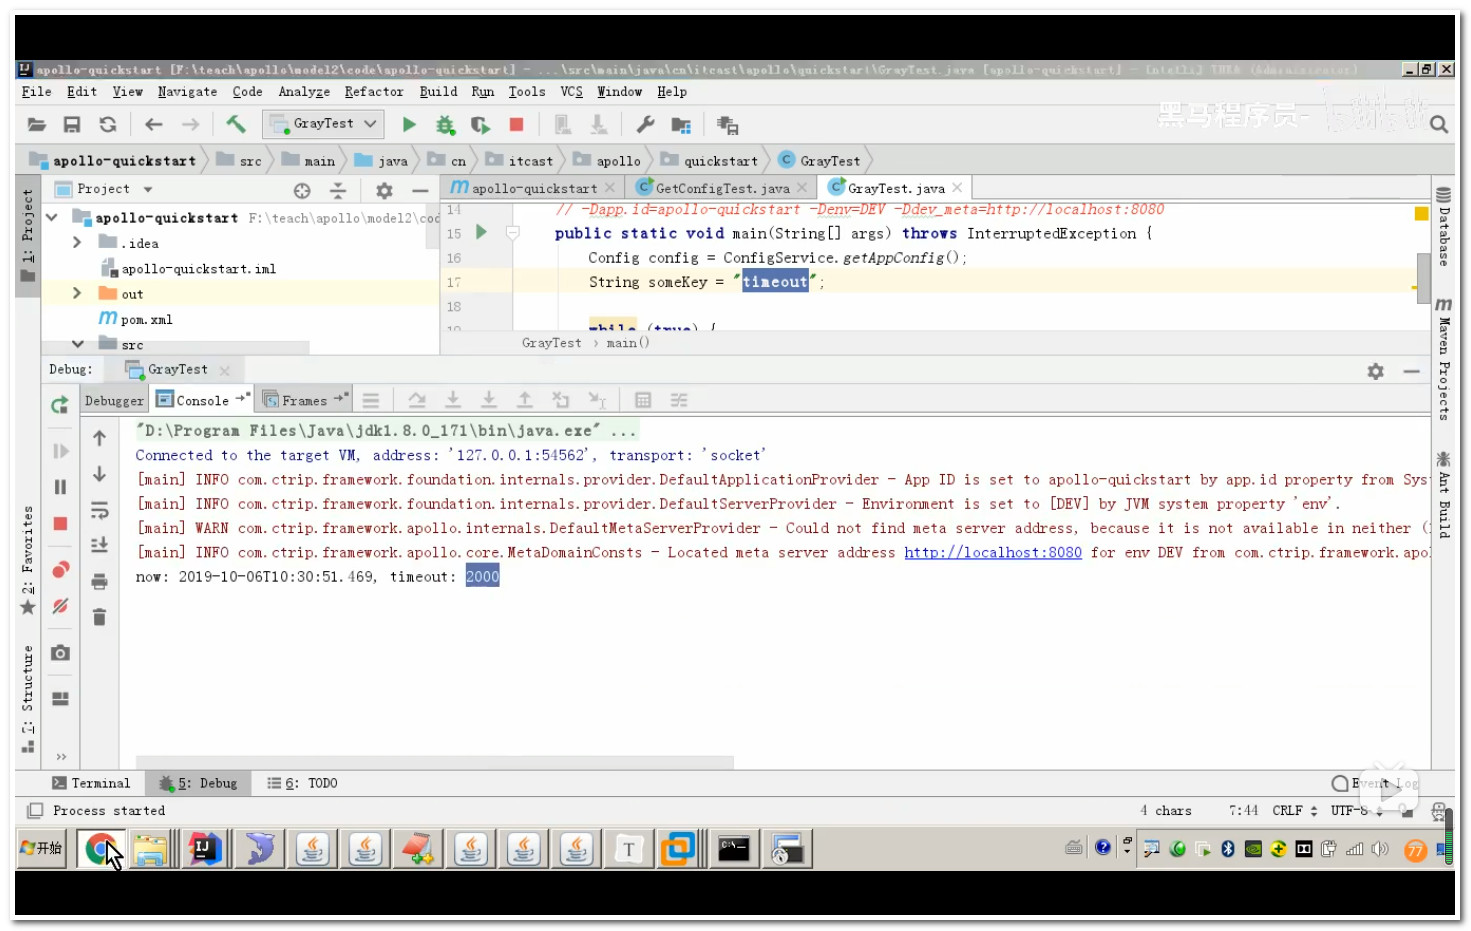Run with coverage icon in toolbar
This screenshot has height=931, width=1471.
coord(481,125)
